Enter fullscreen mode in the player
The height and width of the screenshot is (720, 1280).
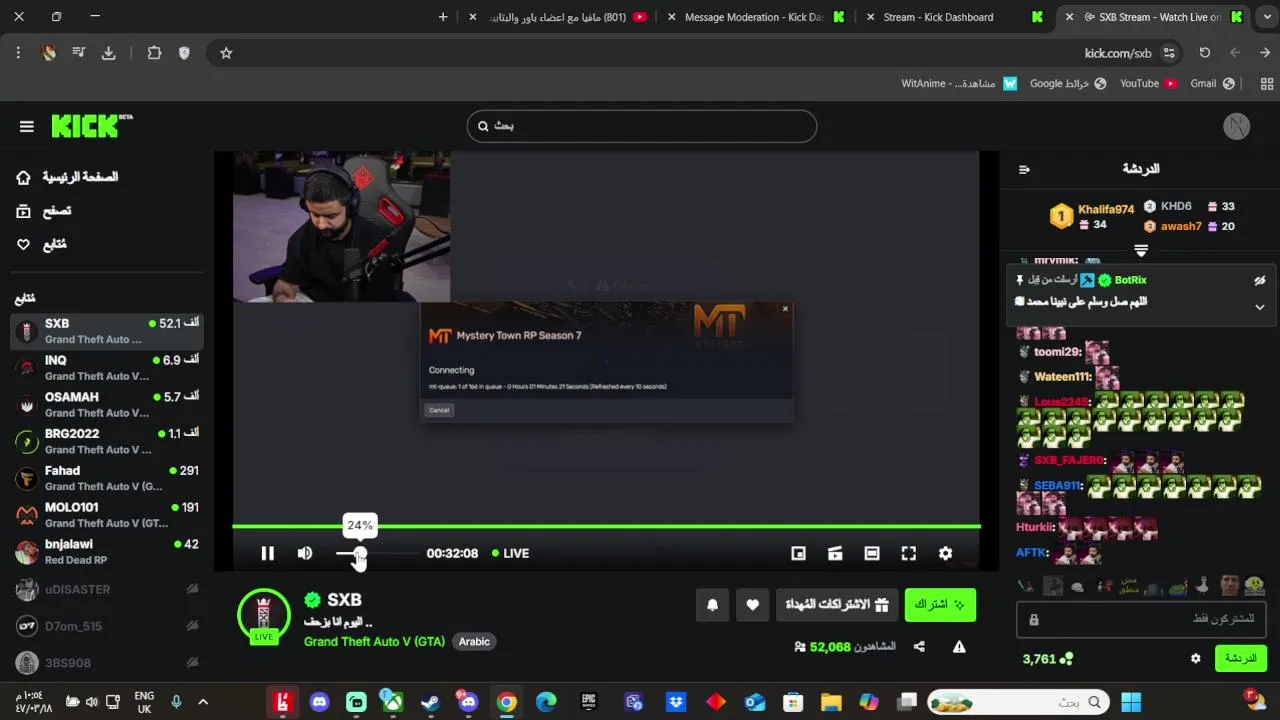click(909, 553)
